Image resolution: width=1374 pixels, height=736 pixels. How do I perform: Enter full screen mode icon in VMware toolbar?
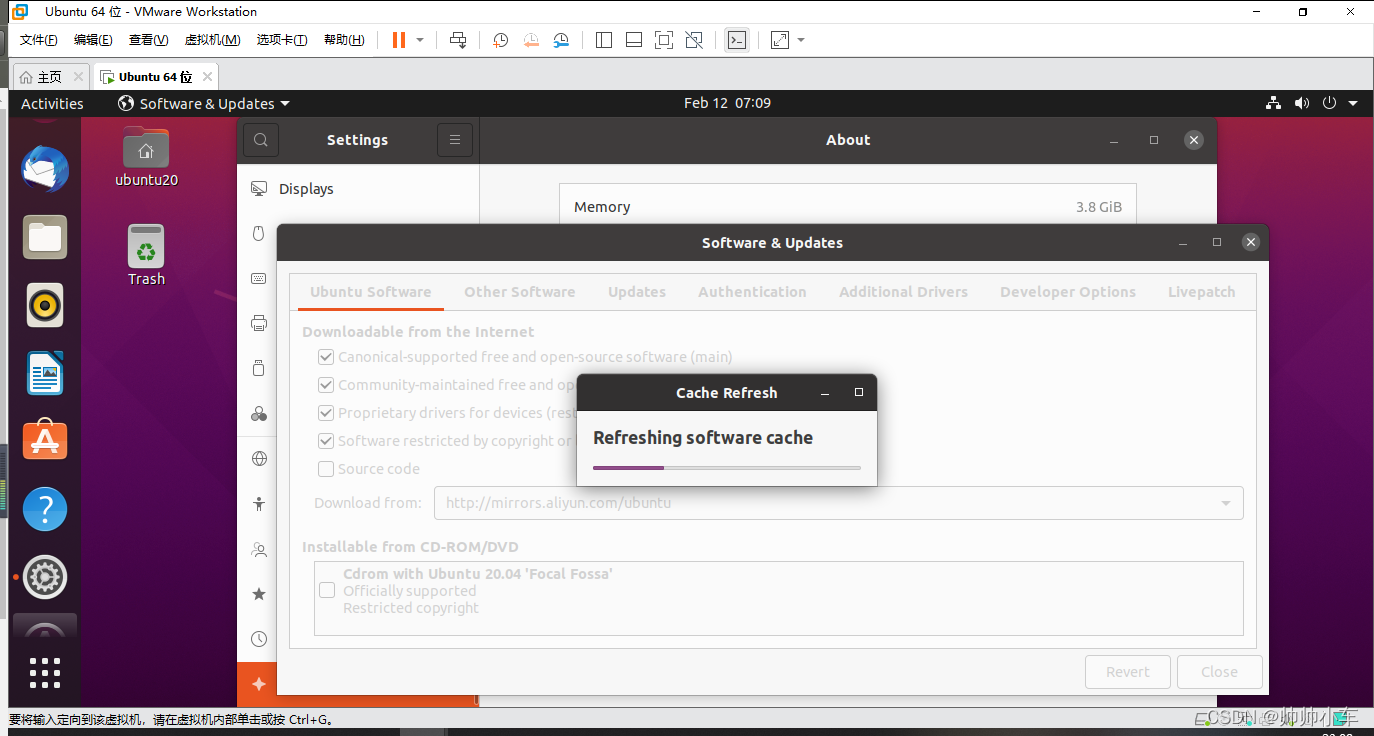pyautogui.click(x=664, y=40)
